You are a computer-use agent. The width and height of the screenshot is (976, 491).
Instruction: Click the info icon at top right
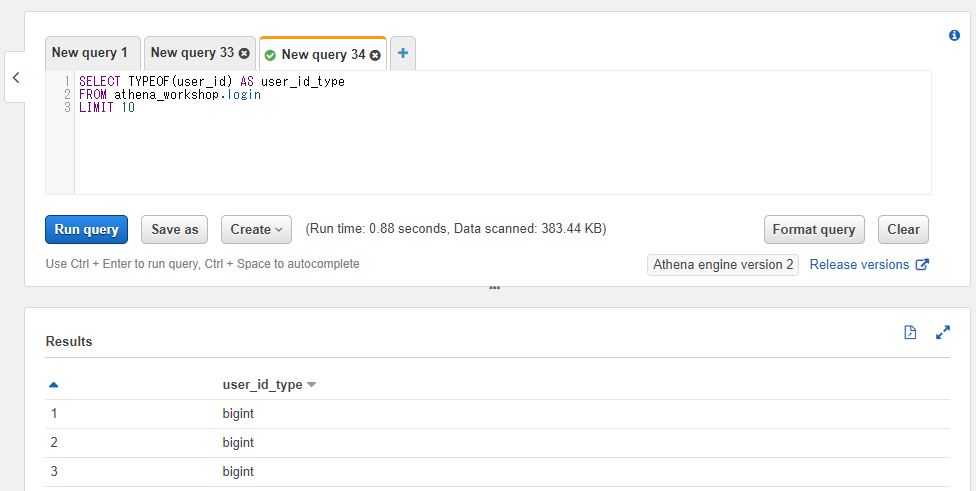click(x=954, y=35)
